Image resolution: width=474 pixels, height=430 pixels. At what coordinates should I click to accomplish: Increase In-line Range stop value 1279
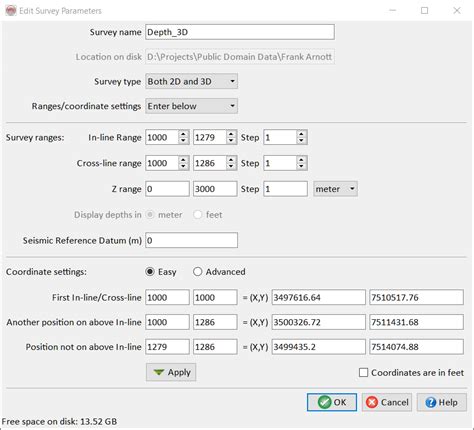pos(231,134)
